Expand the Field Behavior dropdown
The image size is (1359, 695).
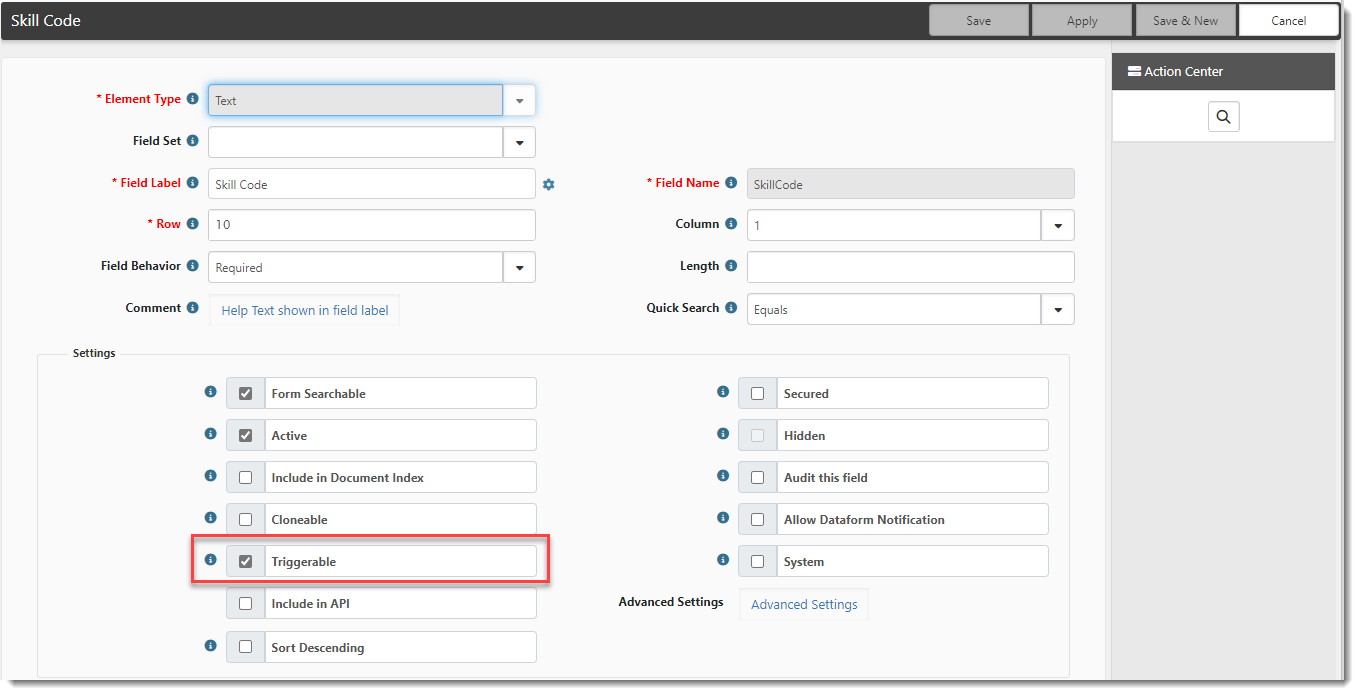(519, 268)
